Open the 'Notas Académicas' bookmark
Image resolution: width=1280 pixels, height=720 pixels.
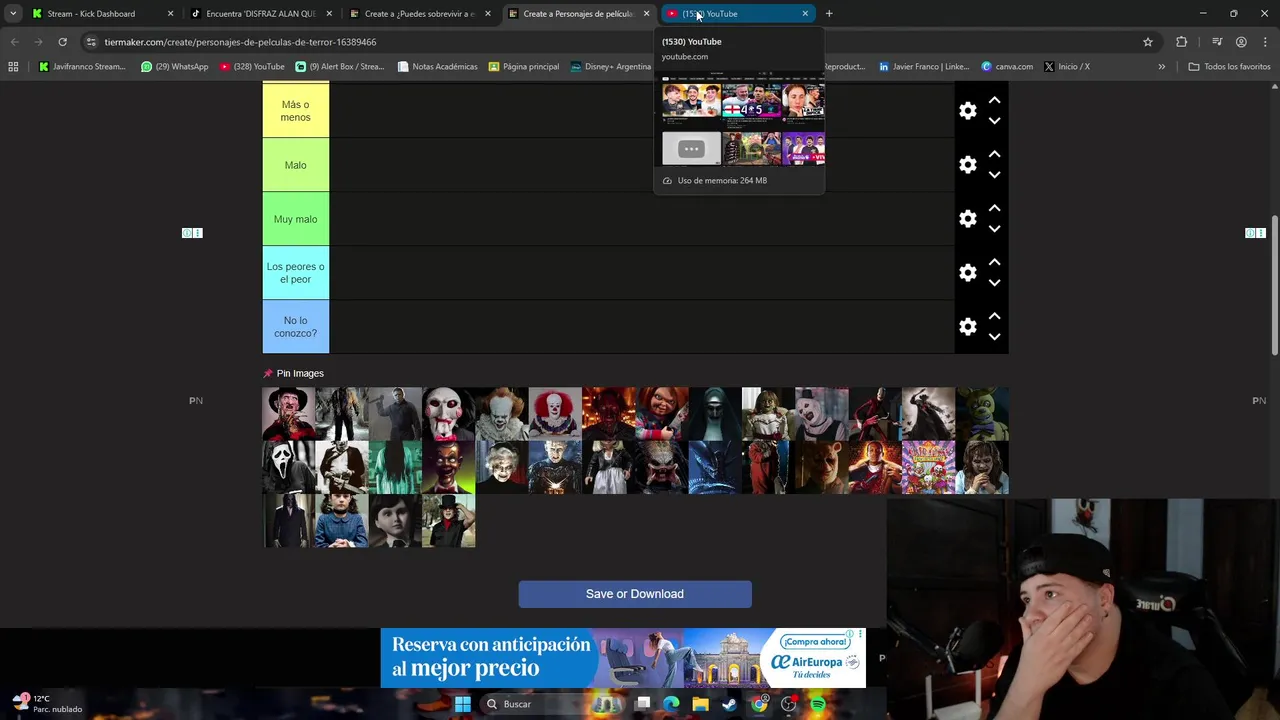click(438, 67)
